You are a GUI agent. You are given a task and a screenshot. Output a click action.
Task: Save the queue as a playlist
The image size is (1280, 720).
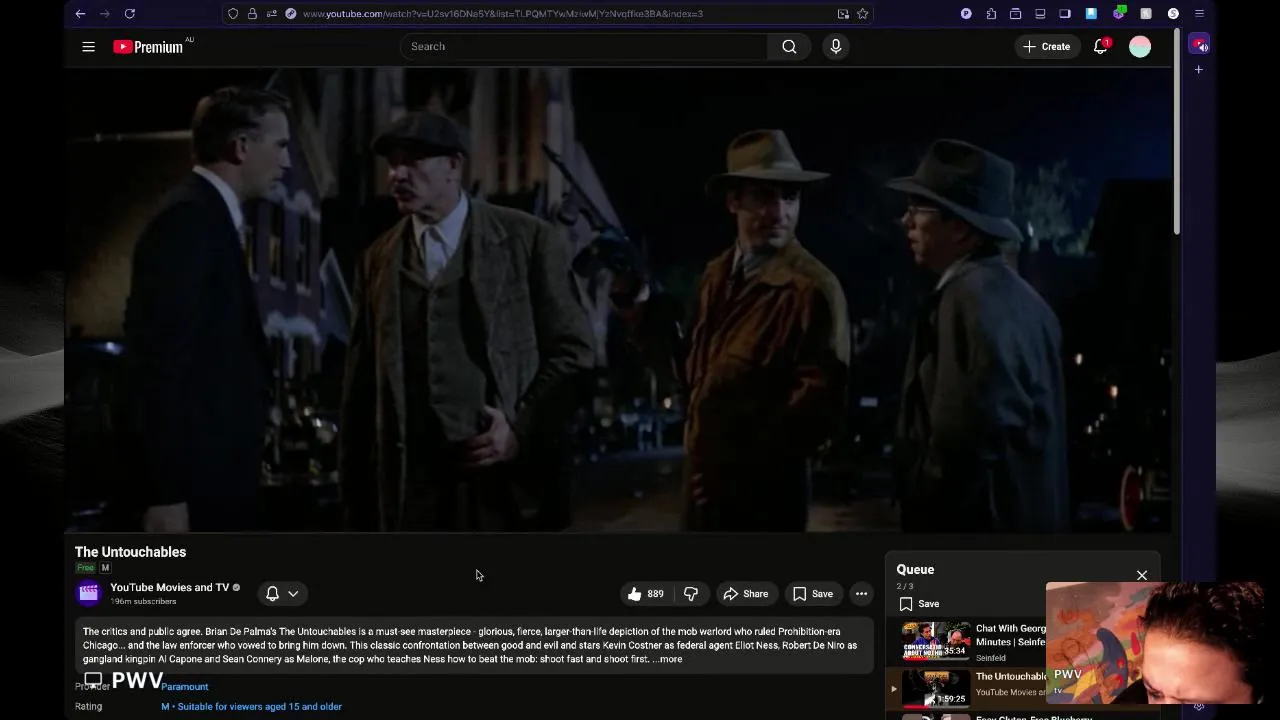pyautogui.click(x=919, y=604)
